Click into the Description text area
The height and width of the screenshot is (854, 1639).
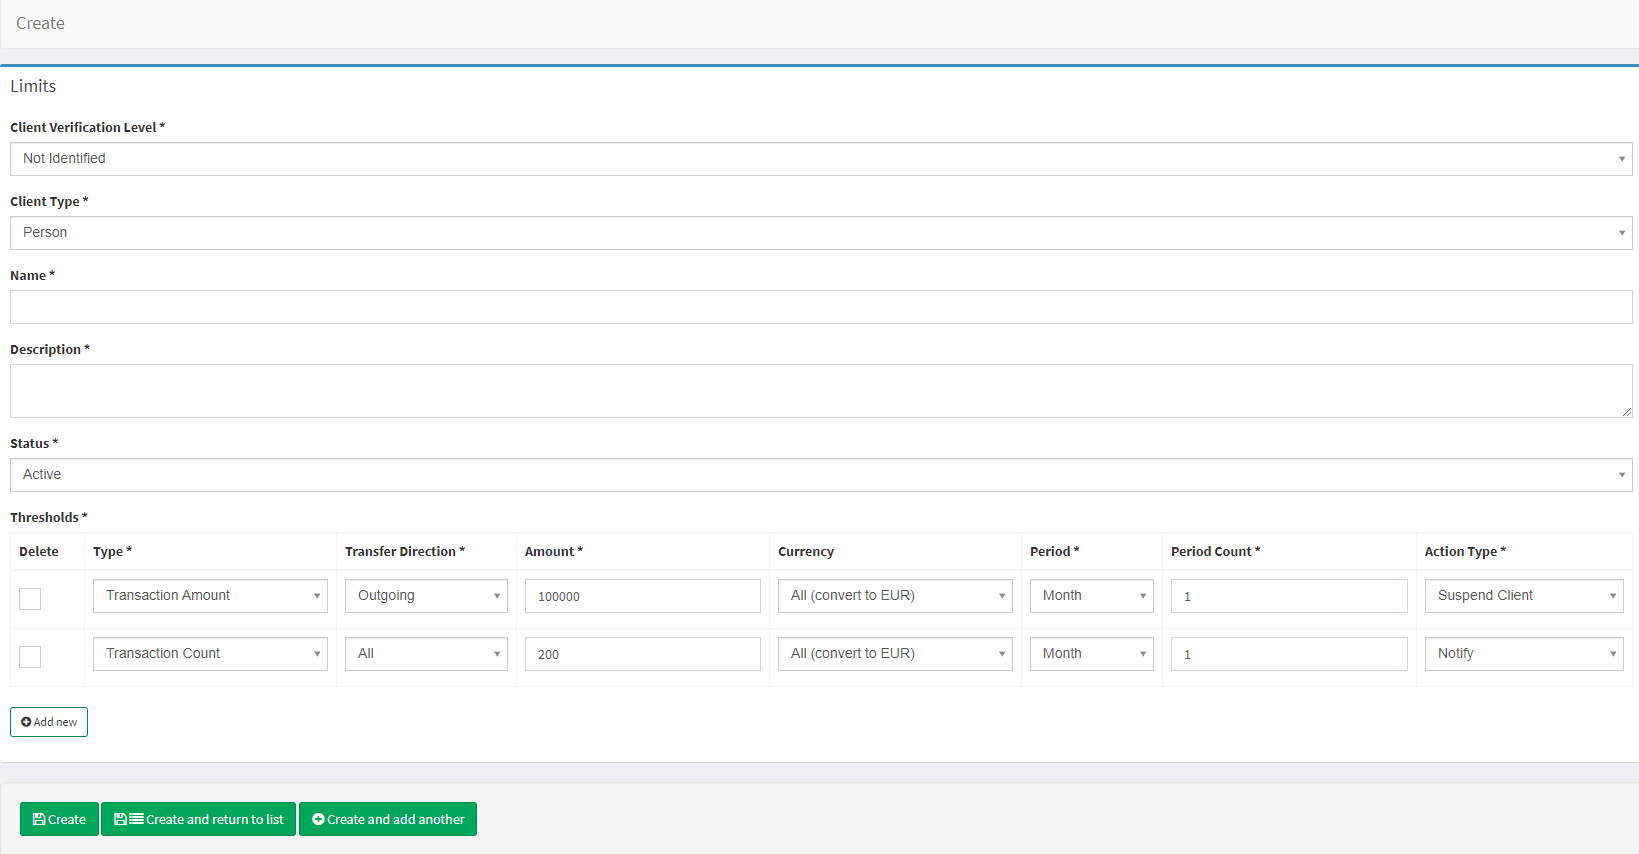pyautogui.click(x=820, y=391)
